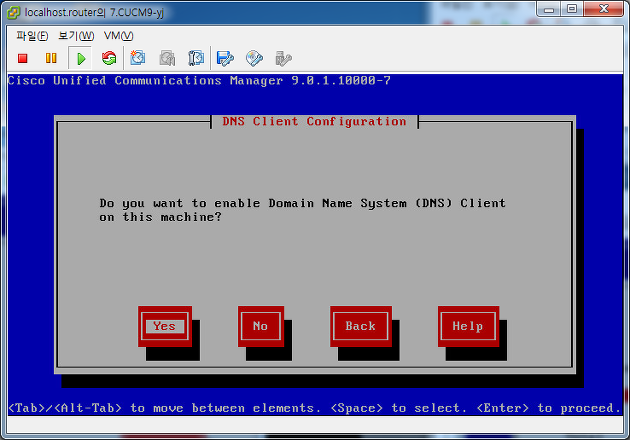Viewport: 630px width, 440px height.
Task: Click the floppy device connect icon
Action: [x=225, y=58]
